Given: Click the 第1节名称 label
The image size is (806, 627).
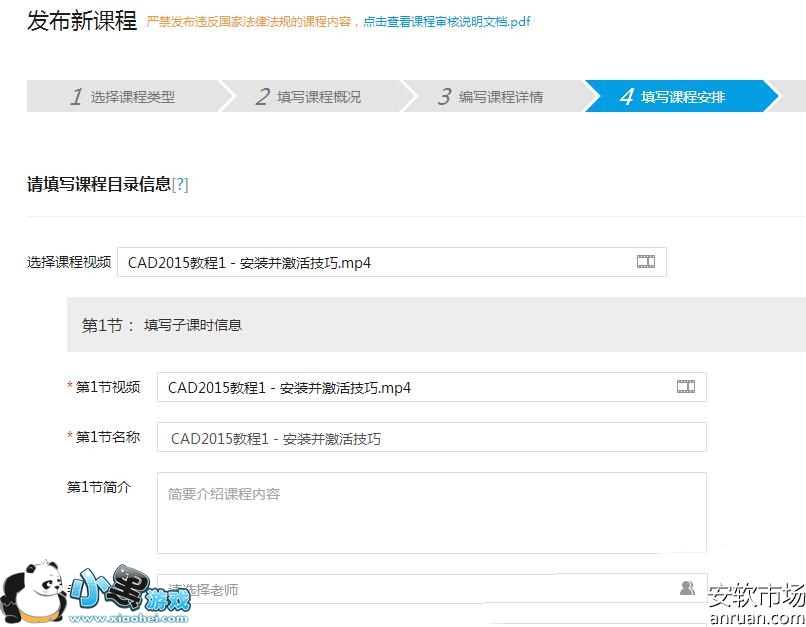Looking at the screenshot, I should 108,437.
